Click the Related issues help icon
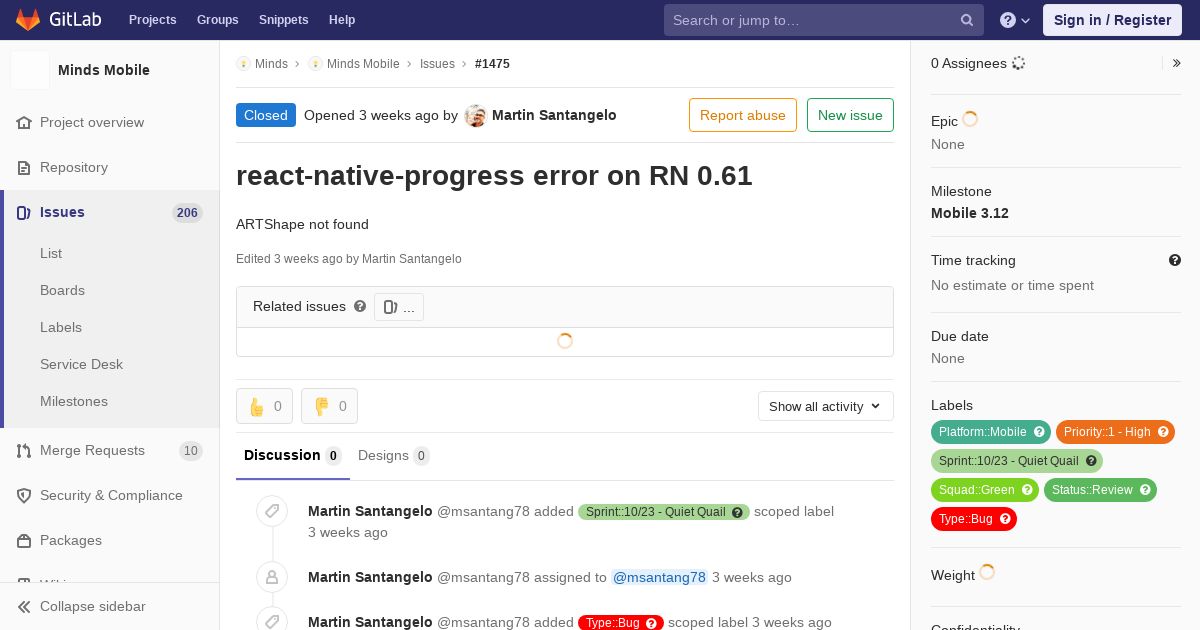Viewport: 1200px width, 630px height. coord(360,306)
